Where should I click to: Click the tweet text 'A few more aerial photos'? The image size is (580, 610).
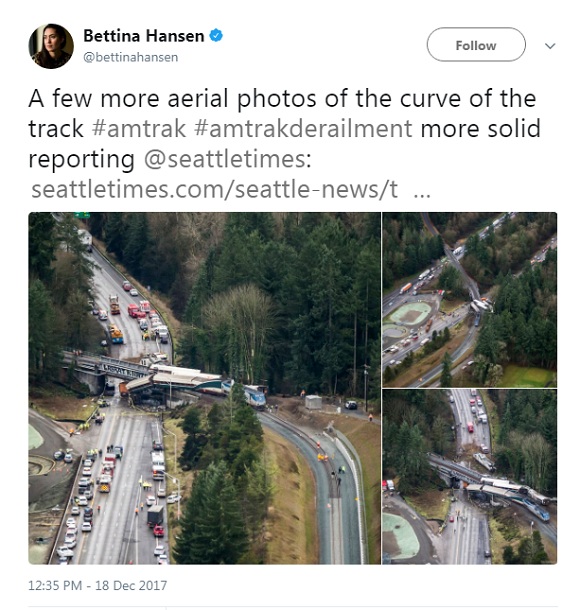point(172,98)
